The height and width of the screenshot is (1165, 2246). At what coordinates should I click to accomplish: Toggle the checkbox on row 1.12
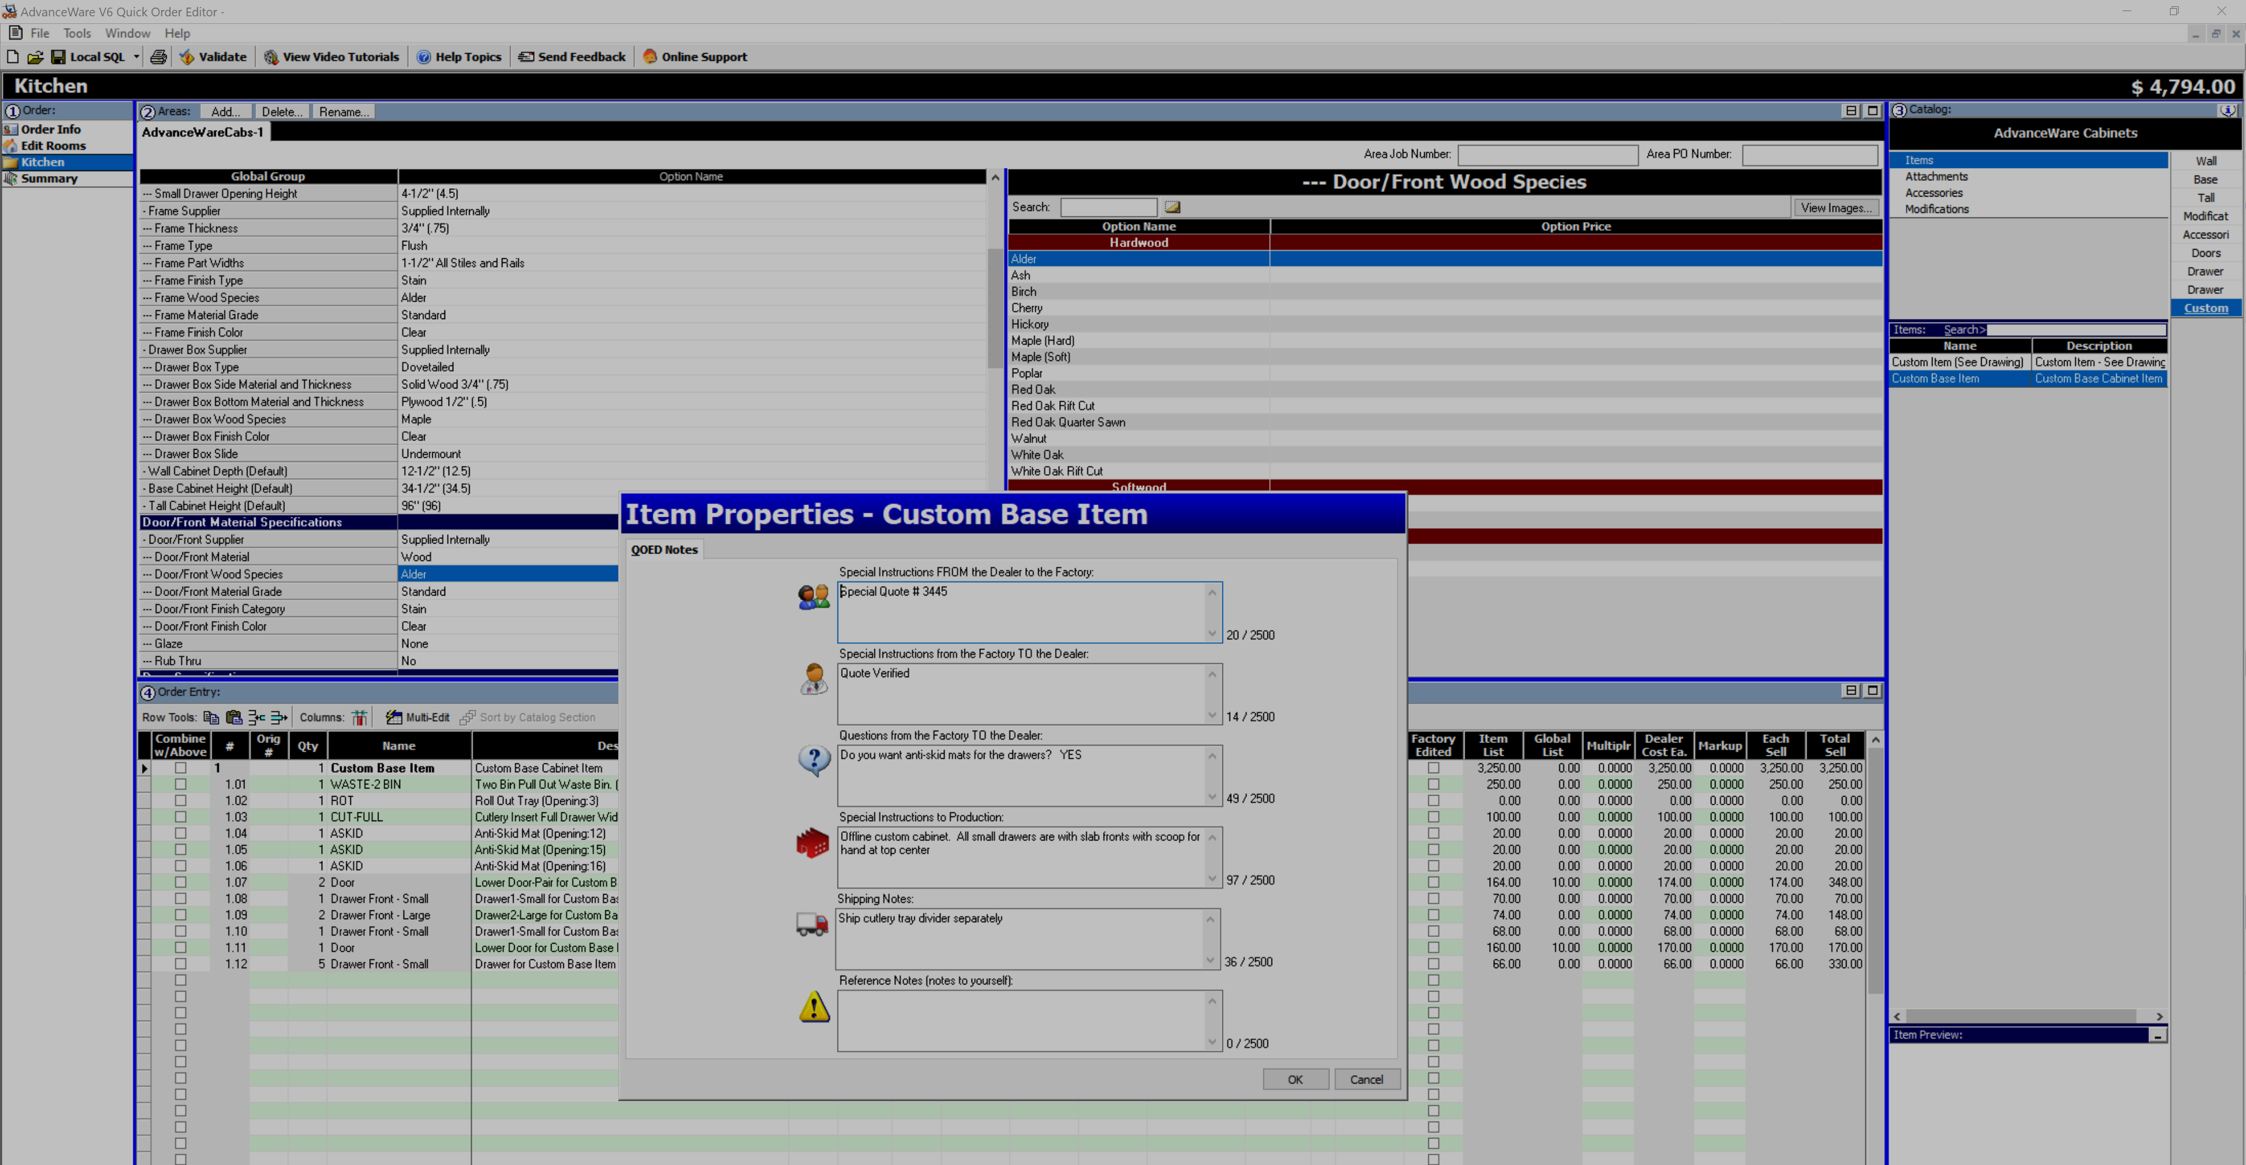(180, 964)
